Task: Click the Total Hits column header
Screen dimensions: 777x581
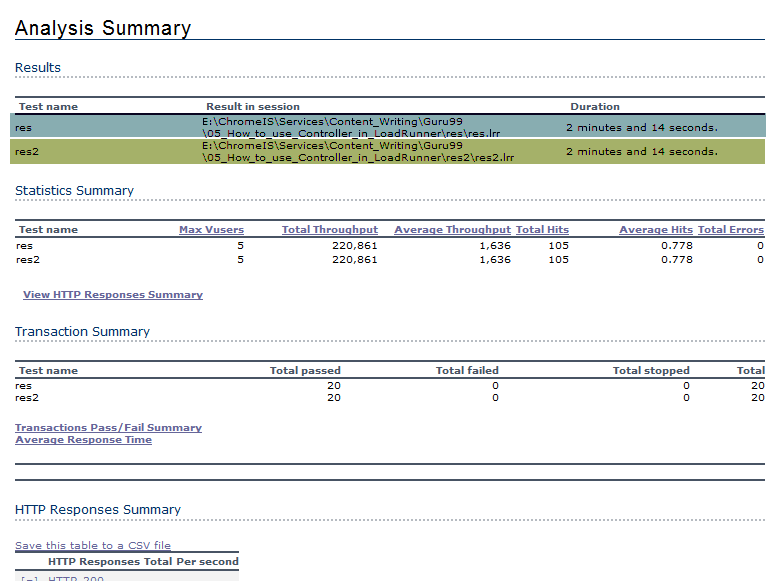Action: click(x=542, y=230)
